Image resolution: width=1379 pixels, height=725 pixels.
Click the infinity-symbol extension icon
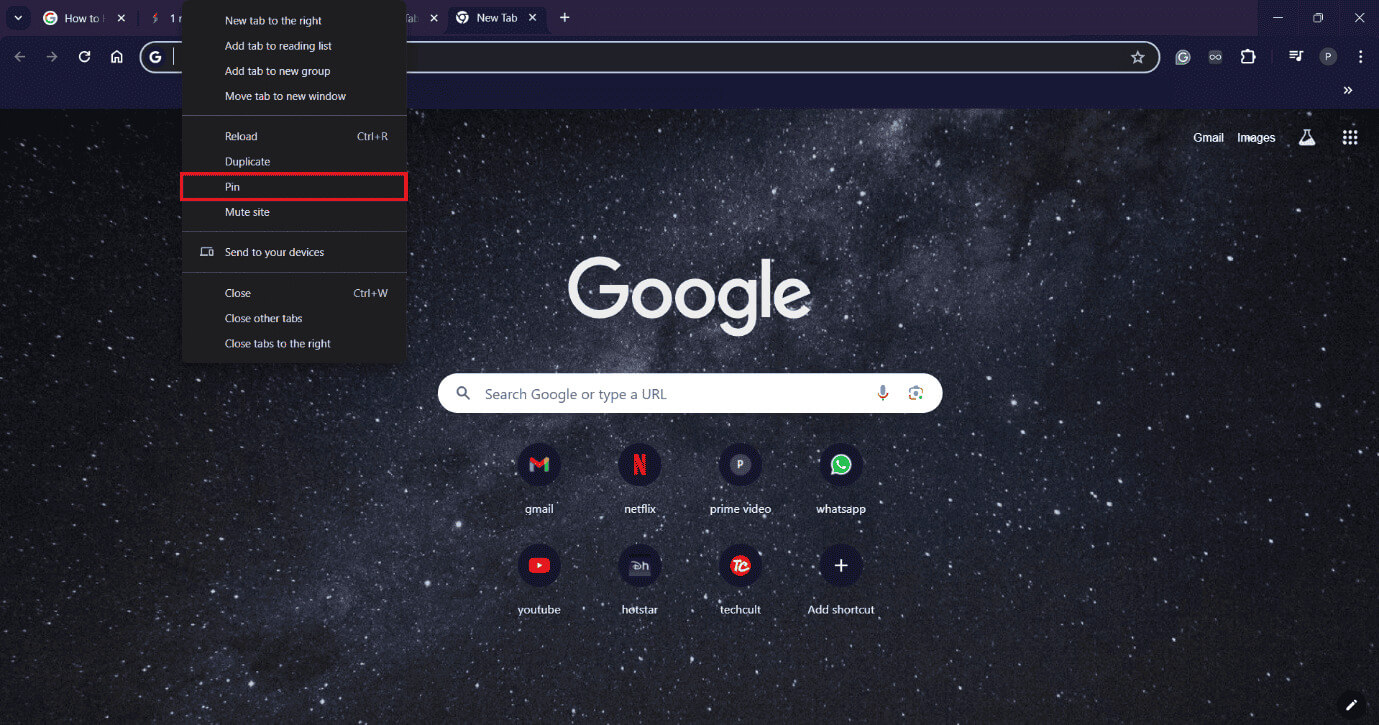[x=1215, y=57]
